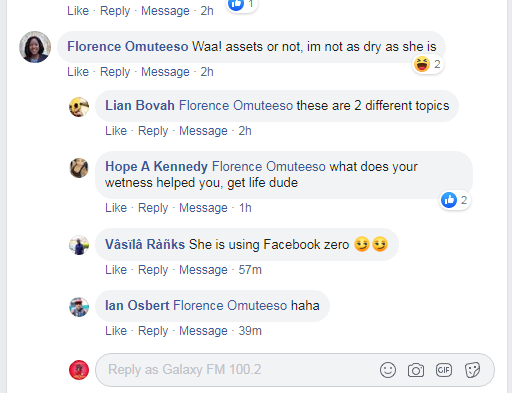Like Florence Omuteeso's comment
512x393 pixels.
(78, 72)
